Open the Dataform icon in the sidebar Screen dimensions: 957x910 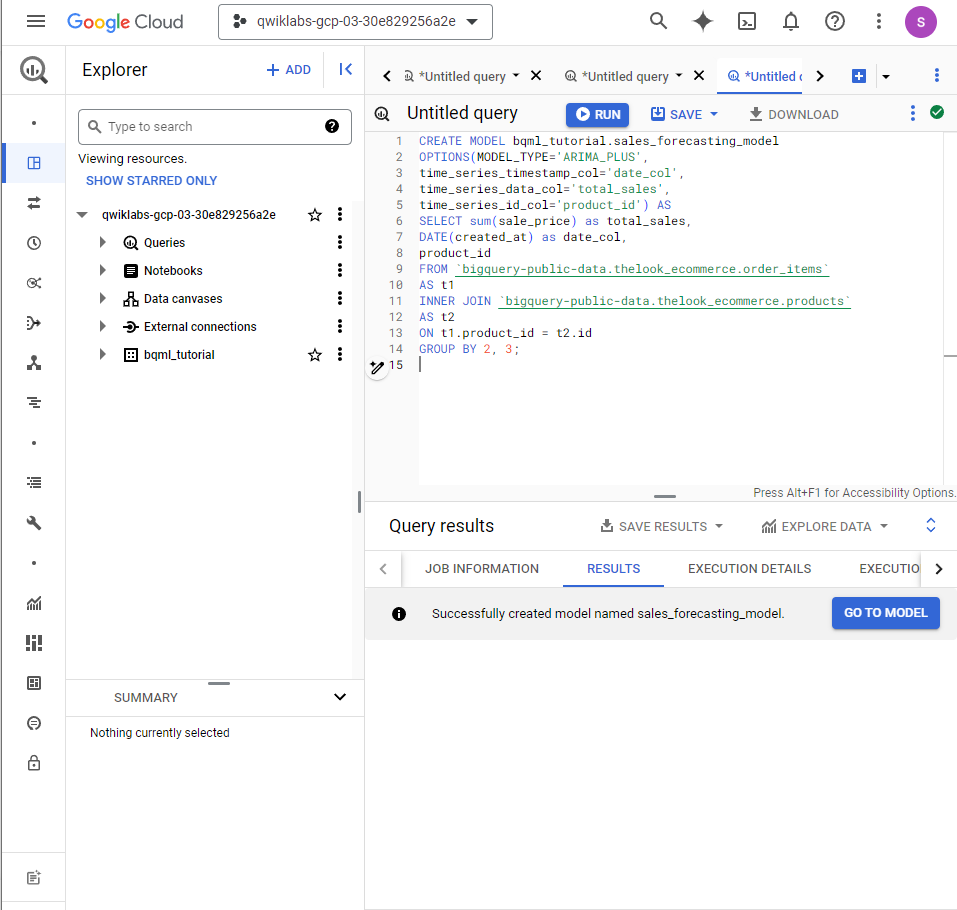pos(34,323)
